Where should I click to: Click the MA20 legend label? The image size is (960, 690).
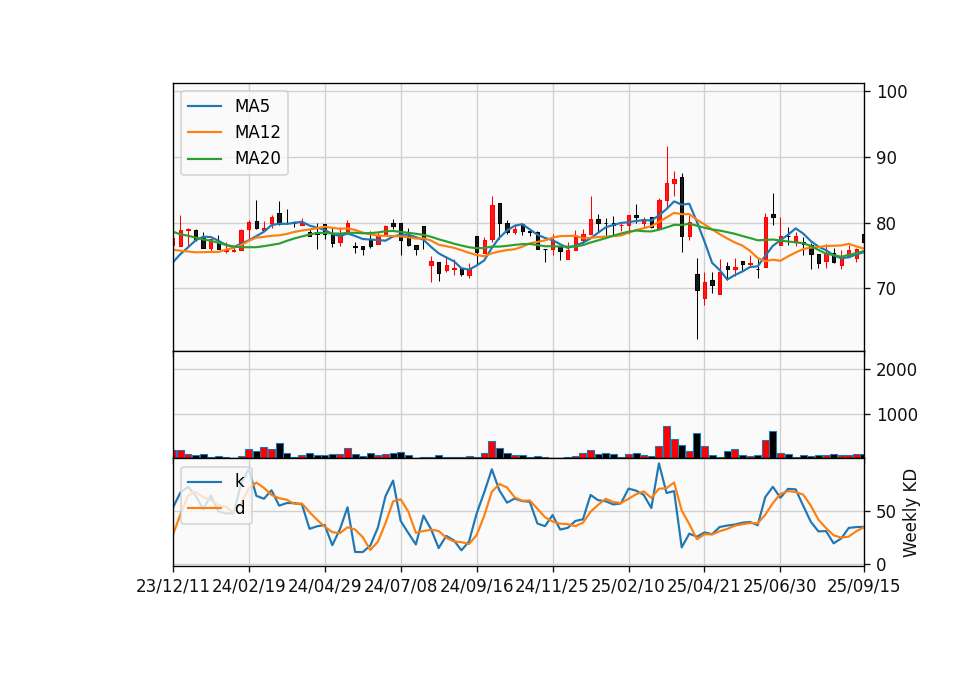[x=257, y=158]
